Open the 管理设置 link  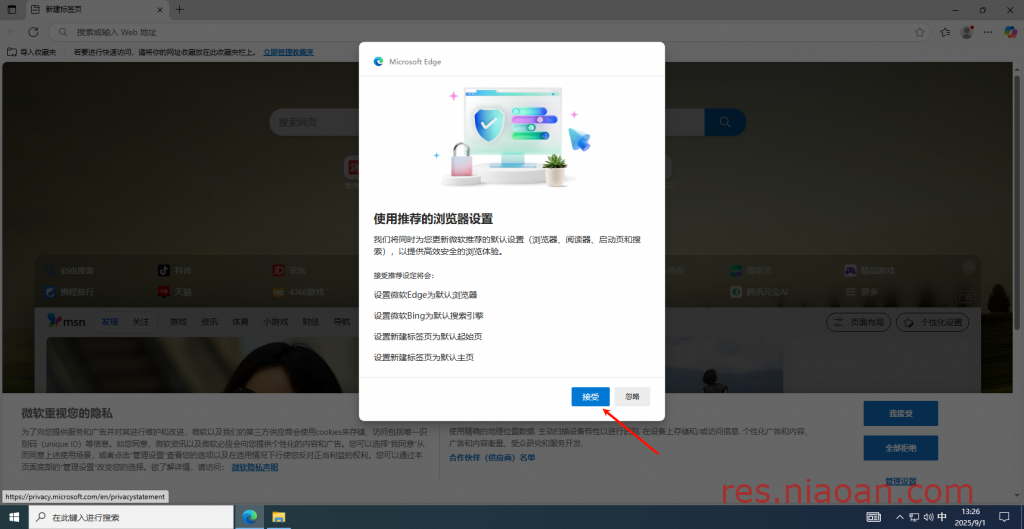coord(901,481)
